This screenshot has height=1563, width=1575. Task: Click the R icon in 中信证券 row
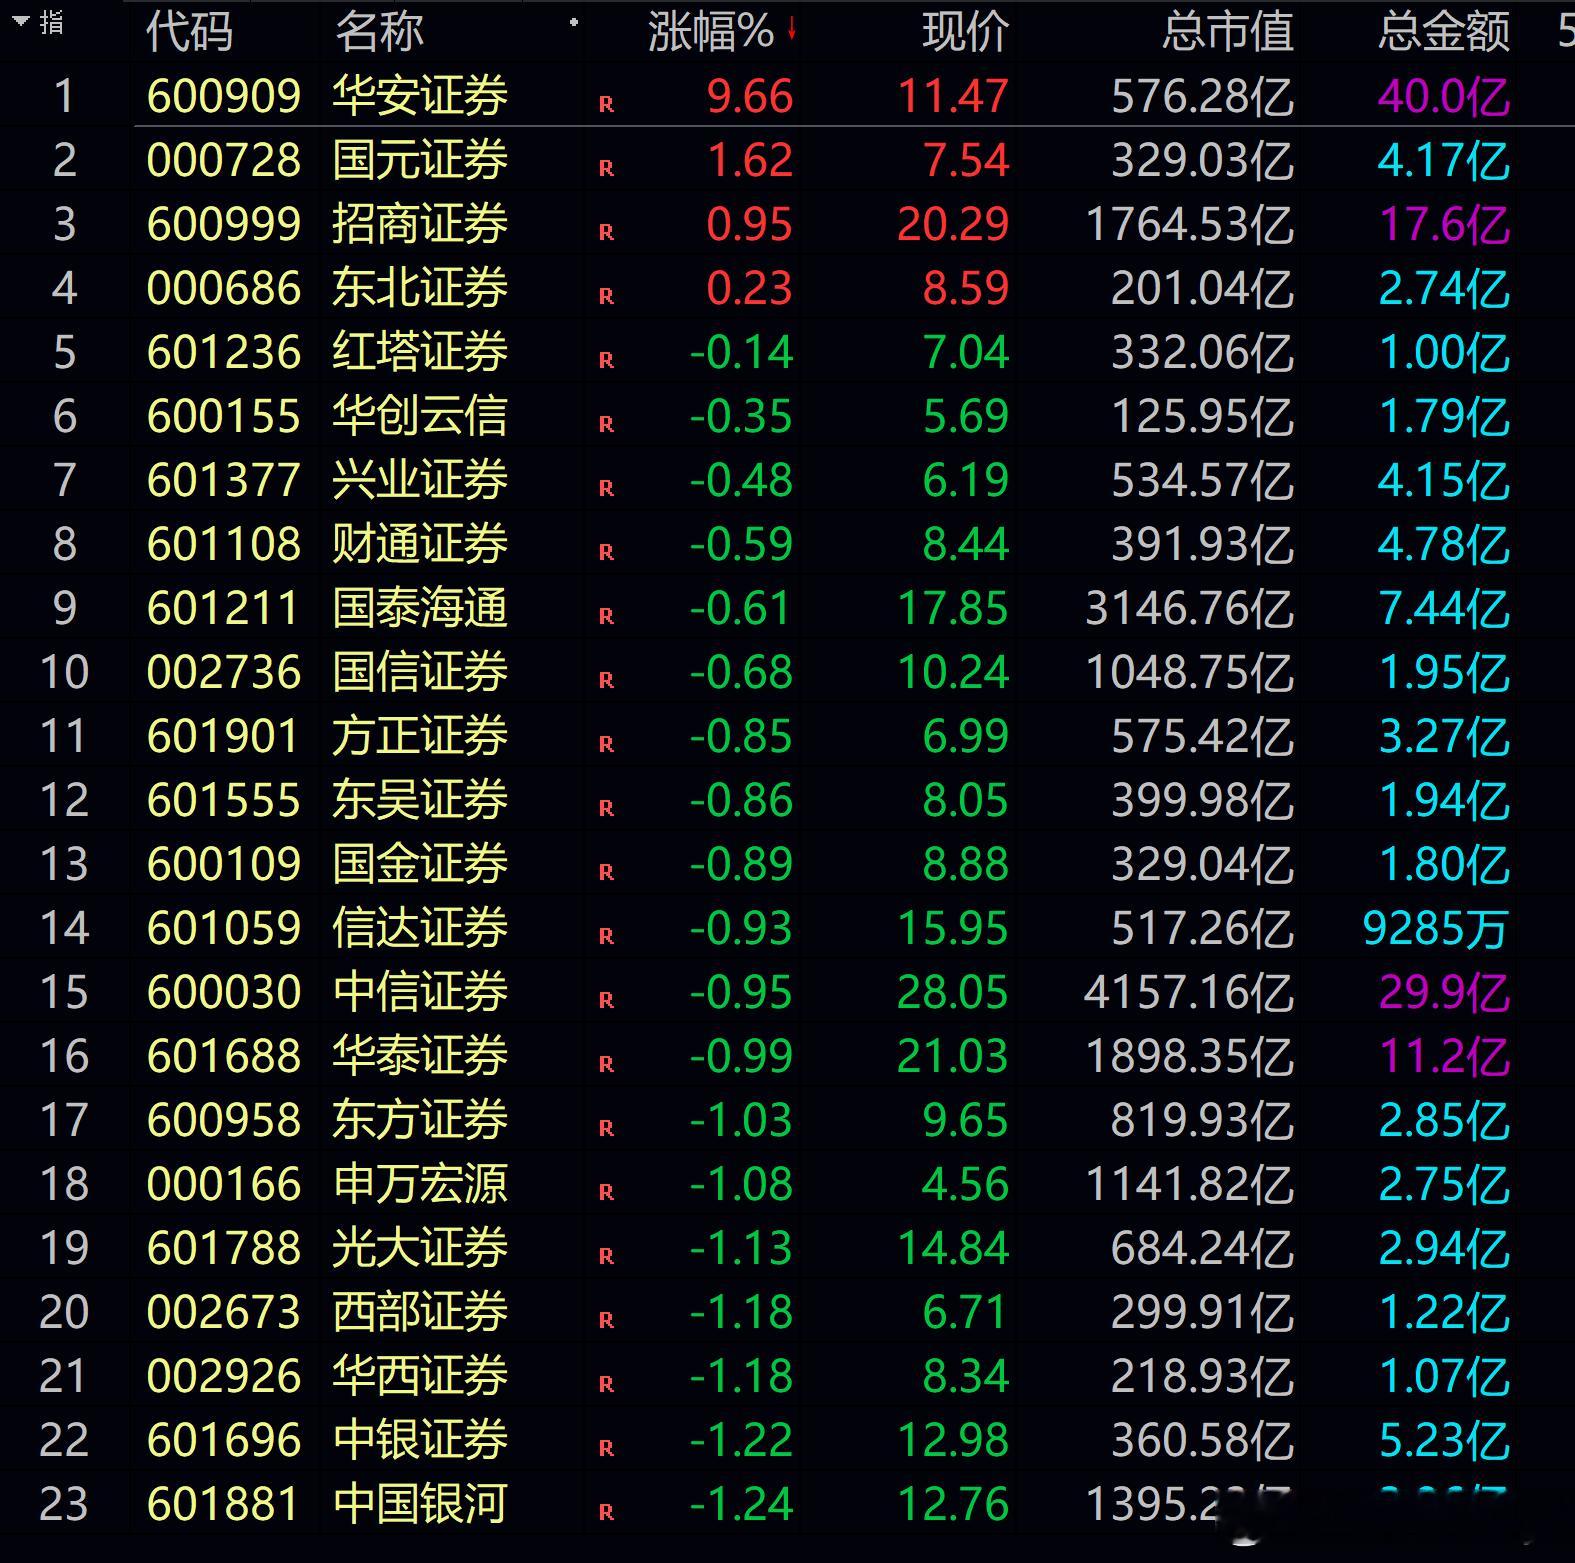pyautogui.click(x=606, y=1000)
